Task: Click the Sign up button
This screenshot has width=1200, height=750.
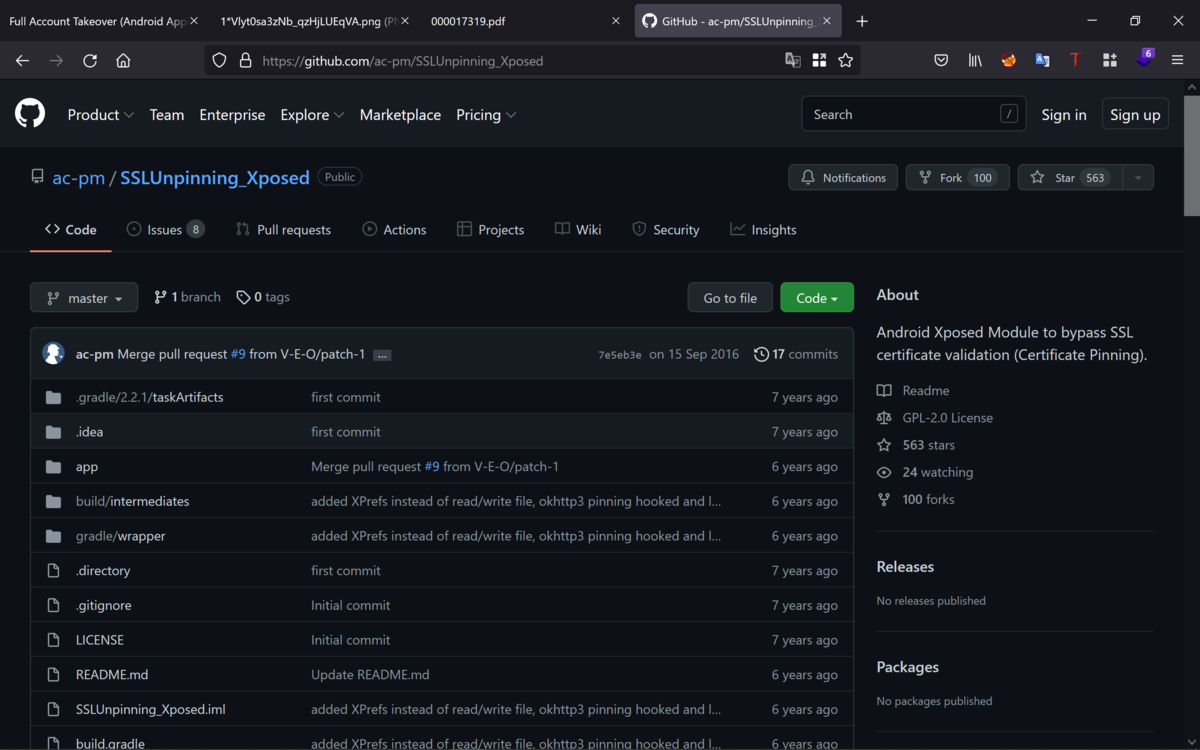Action: pyautogui.click(x=1135, y=115)
